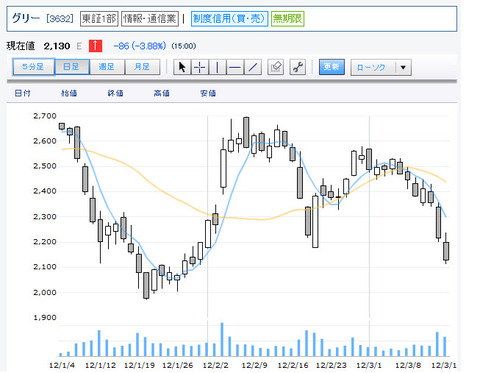Click the eraser tool icon
The height and width of the screenshot is (373, 480).
point(276,67)
